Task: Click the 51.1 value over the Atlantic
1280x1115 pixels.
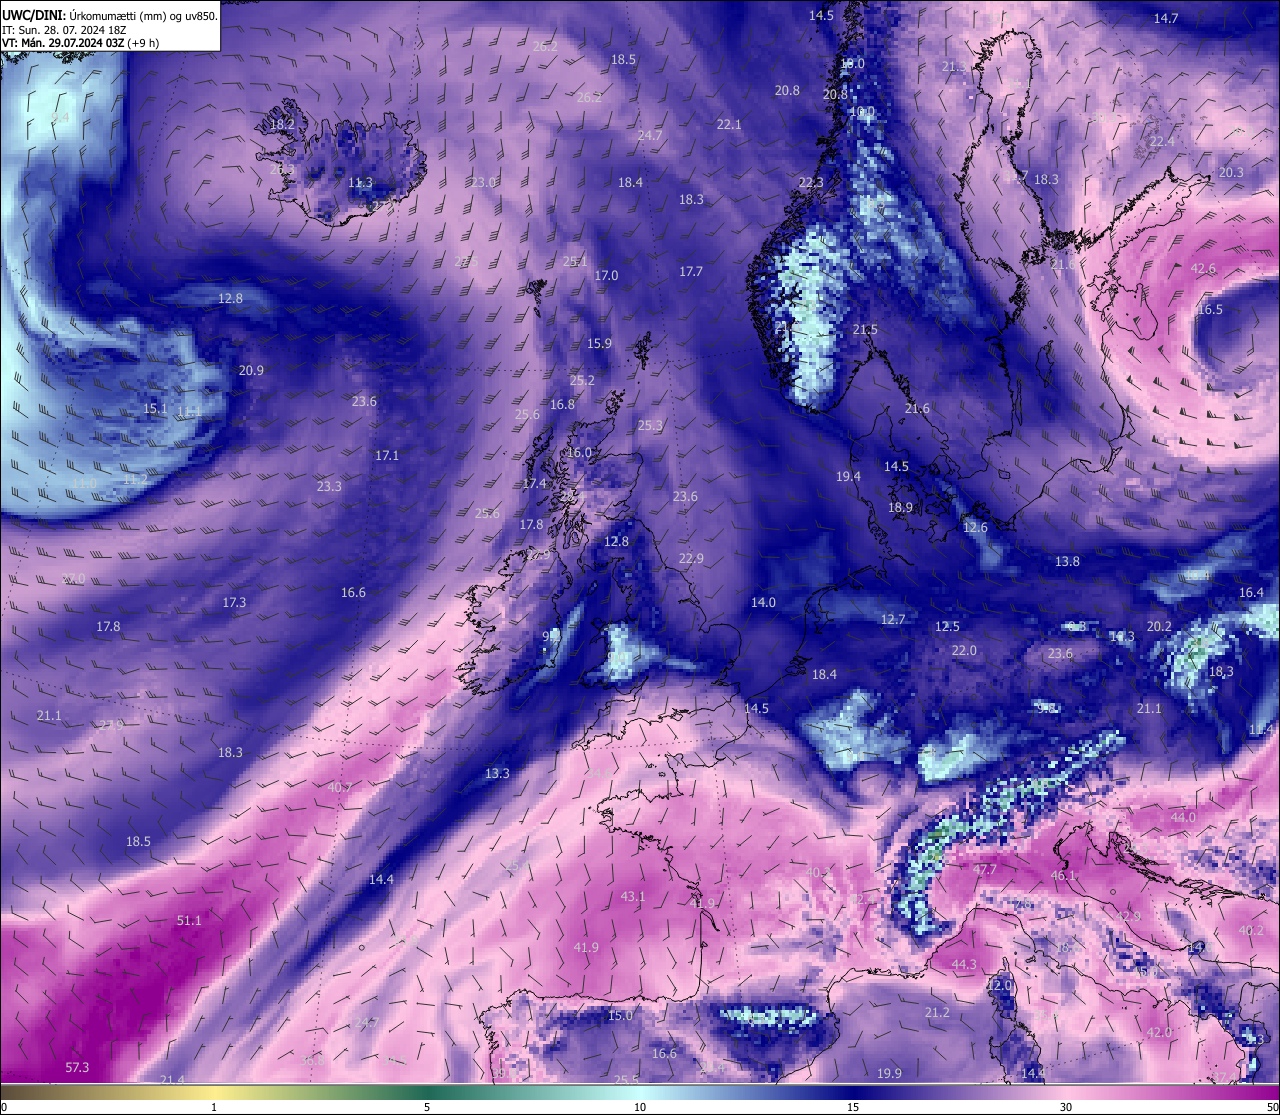Action: click(x=189, y=920)
